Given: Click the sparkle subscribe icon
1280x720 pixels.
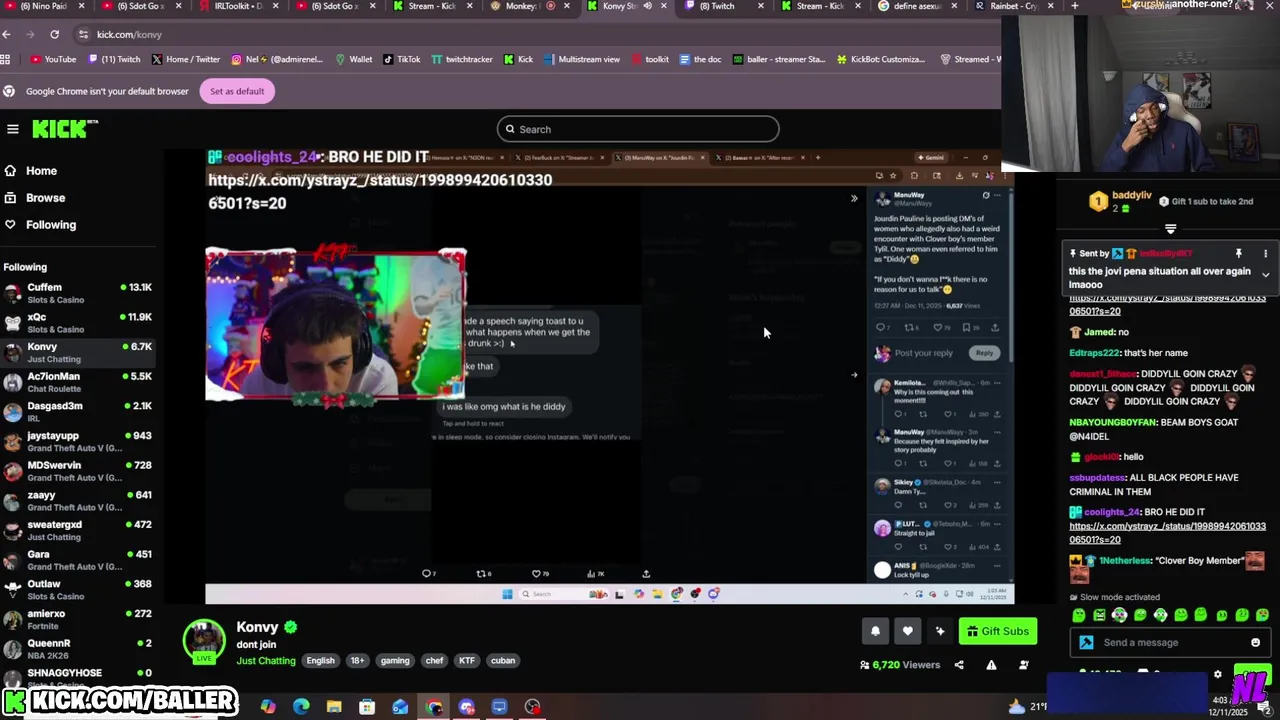Looking at the screenshot, I should tap(940, 631).
